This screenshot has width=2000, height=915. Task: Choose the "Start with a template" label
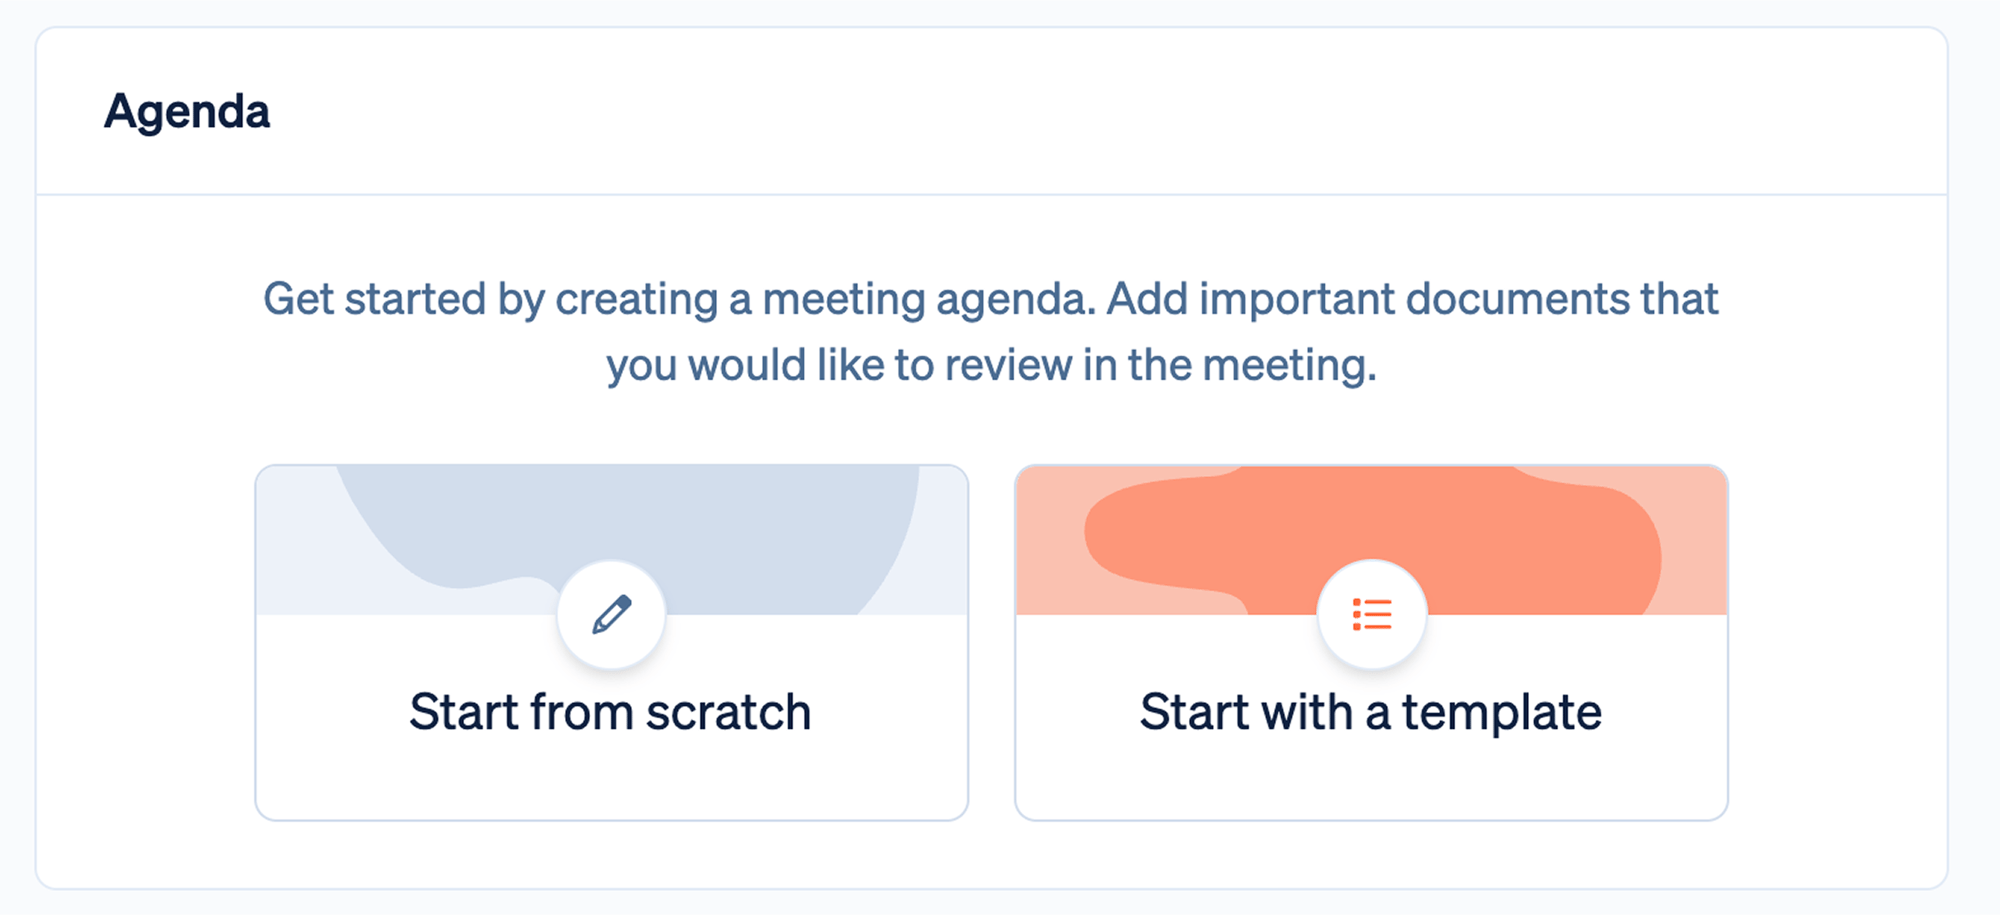1370,712
